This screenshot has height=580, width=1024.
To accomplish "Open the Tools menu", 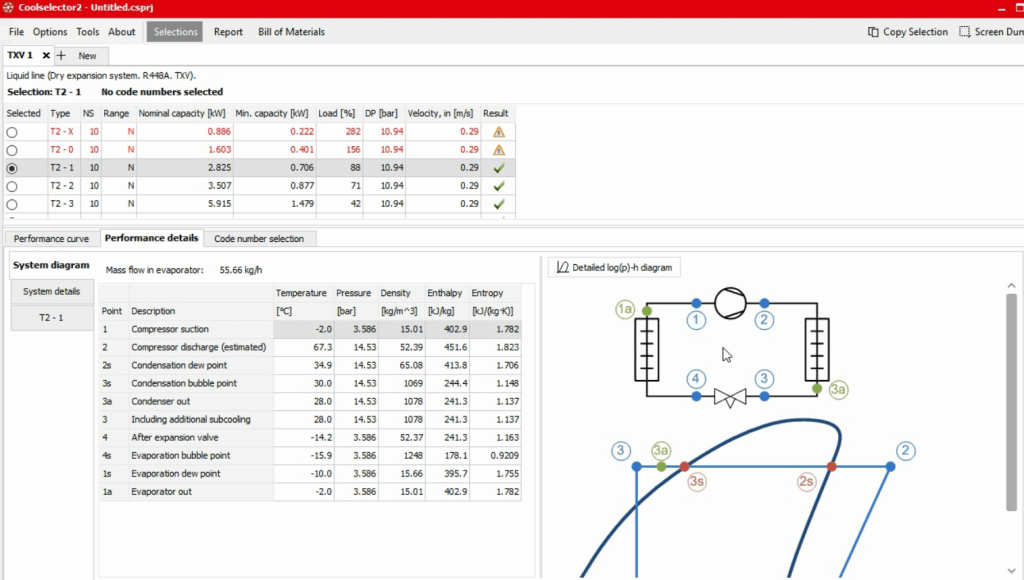I will pyautogui.click(x=88, y=31).
